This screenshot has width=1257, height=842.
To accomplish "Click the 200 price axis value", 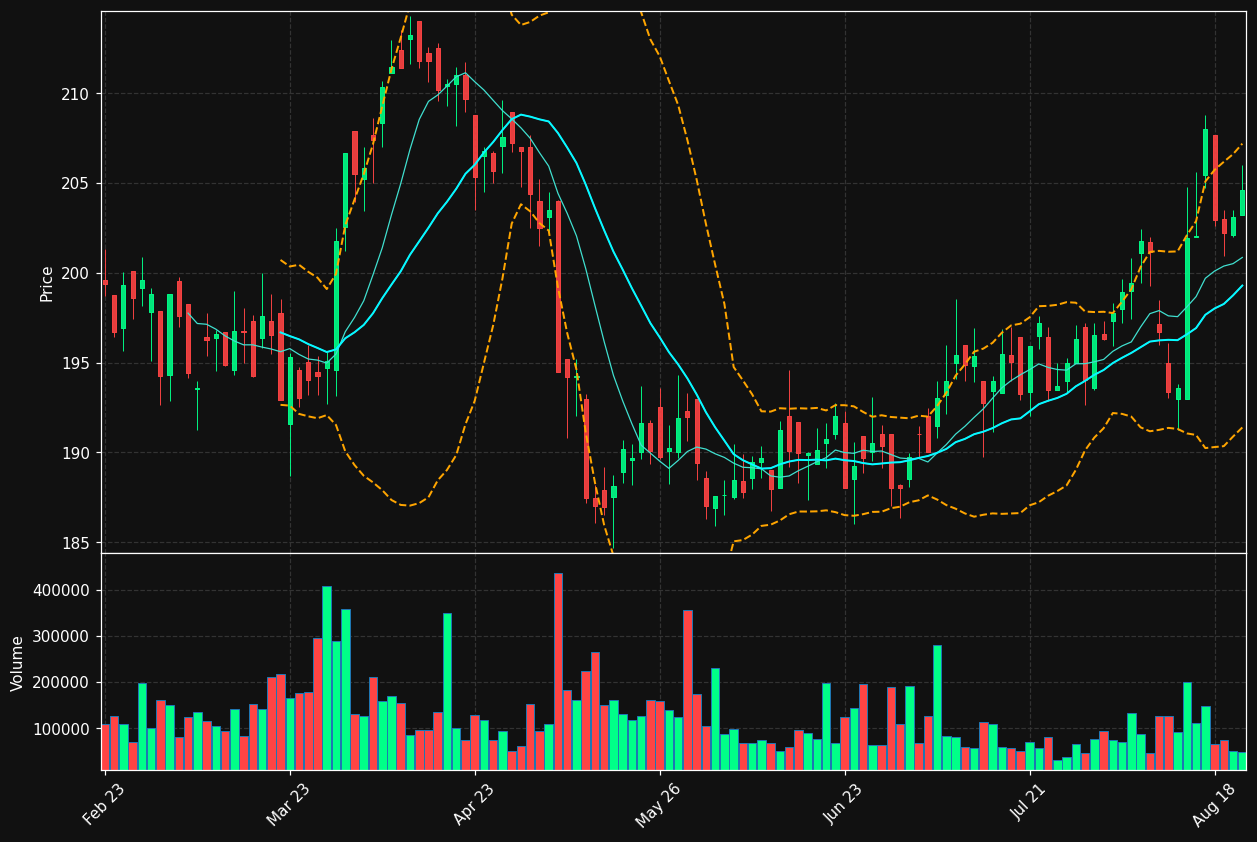I will click(x=75, y=274).
